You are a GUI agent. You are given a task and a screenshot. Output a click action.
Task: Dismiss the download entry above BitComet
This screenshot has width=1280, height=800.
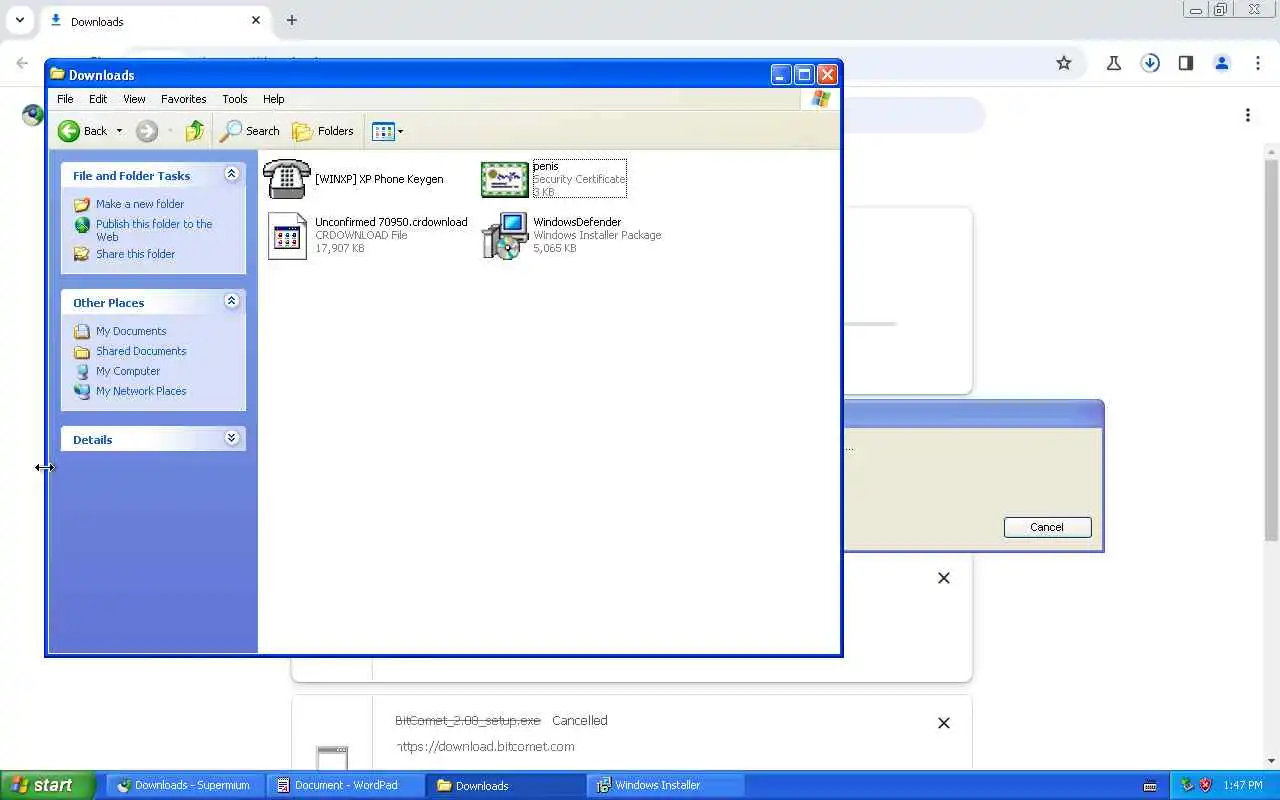click(944, 578)
